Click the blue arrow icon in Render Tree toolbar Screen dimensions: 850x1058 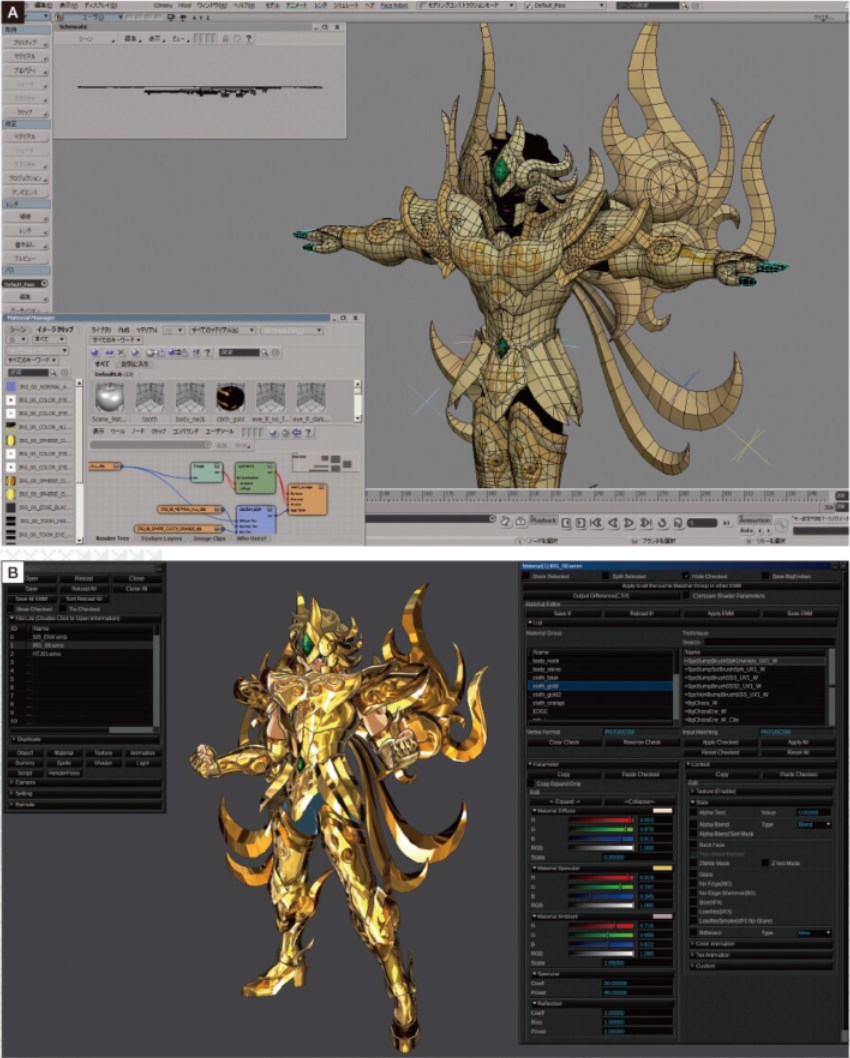(x=296, y=433)
